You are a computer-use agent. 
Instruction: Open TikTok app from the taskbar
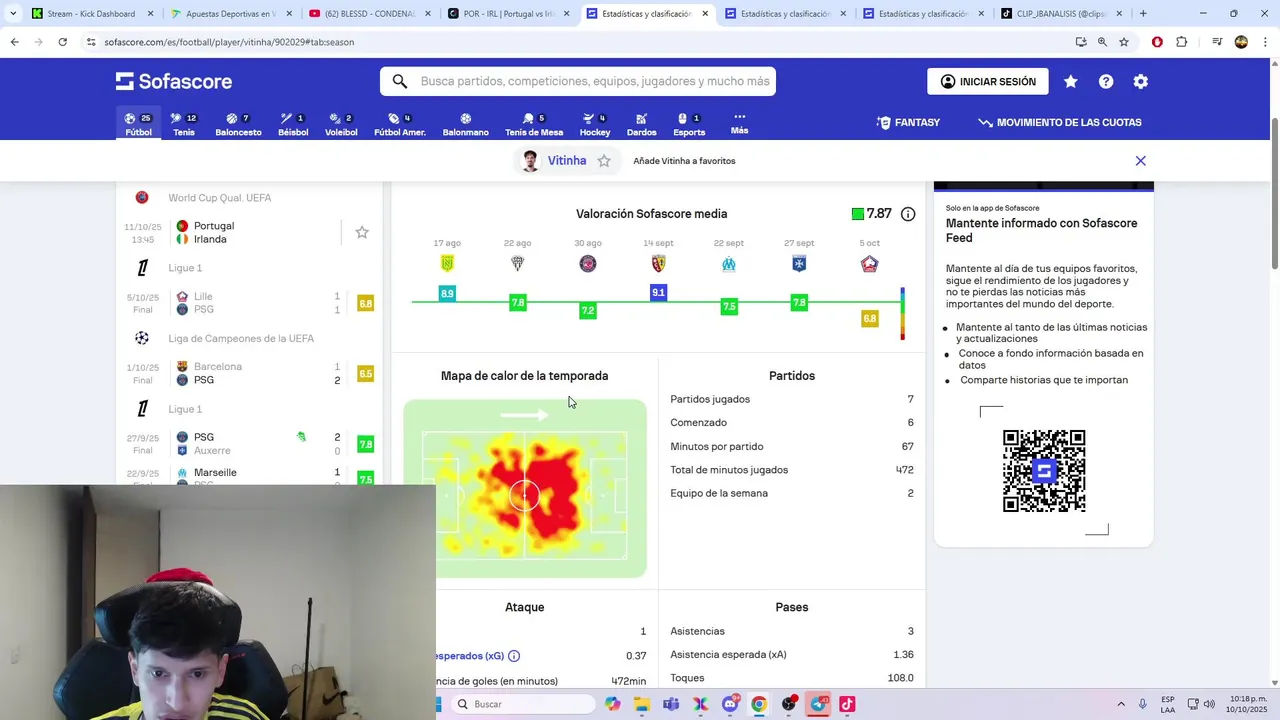click(x=847, y=704)
